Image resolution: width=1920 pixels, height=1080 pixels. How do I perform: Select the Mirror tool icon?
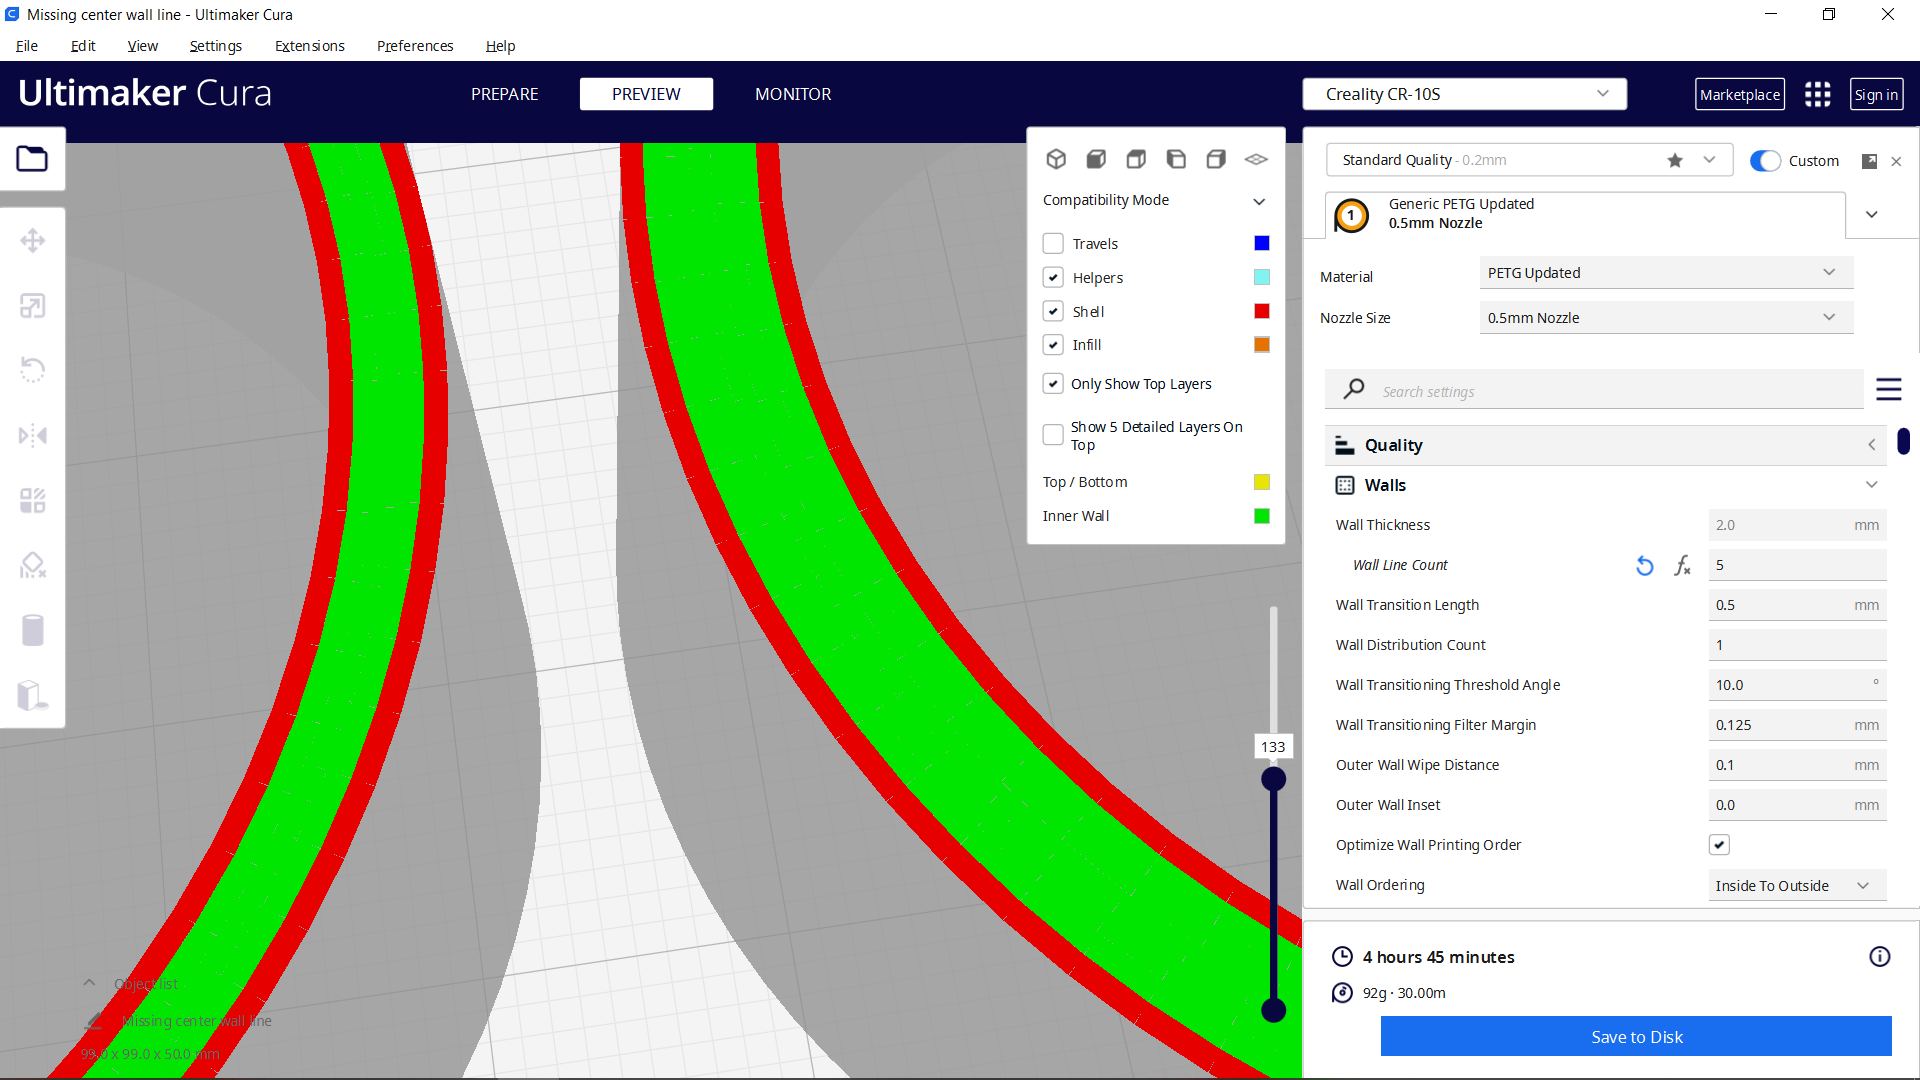pyautogui.click(x=32, y=436)
